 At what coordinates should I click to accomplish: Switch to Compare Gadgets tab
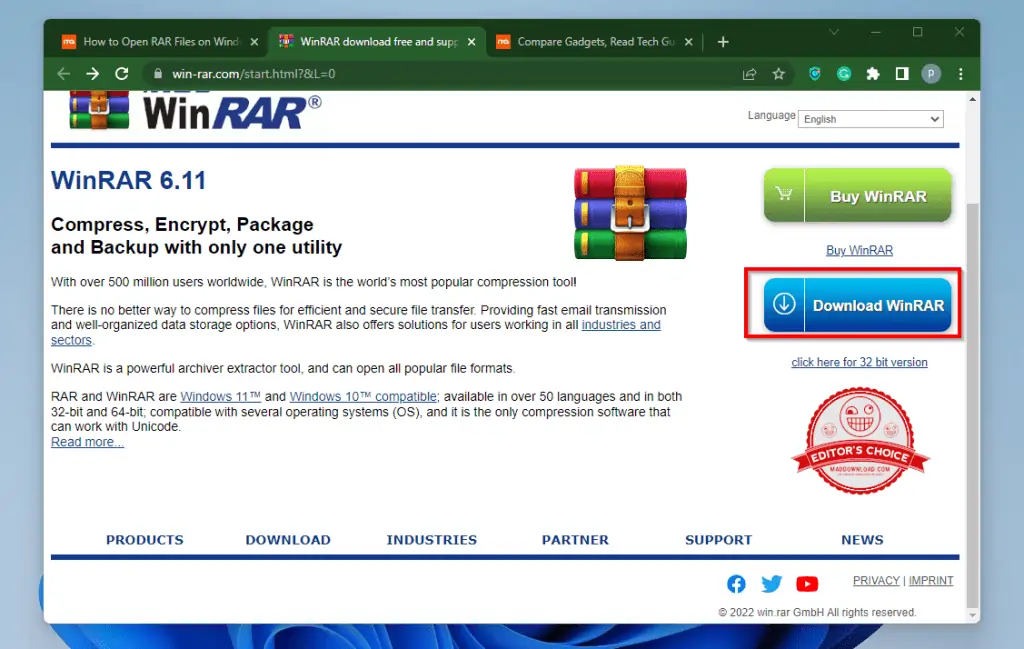pyautogui.click(x=594, y=42)
